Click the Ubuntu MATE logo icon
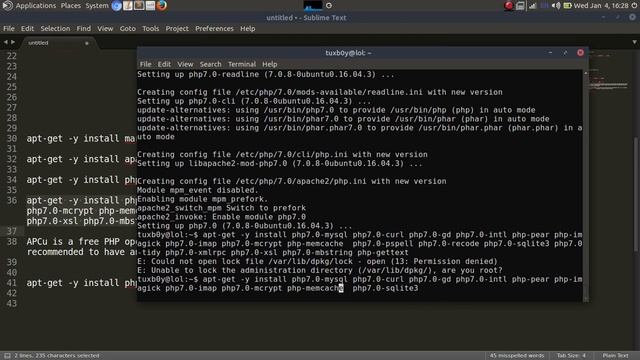Viewport: 640px width, 360px height. [x=7, y=6]
